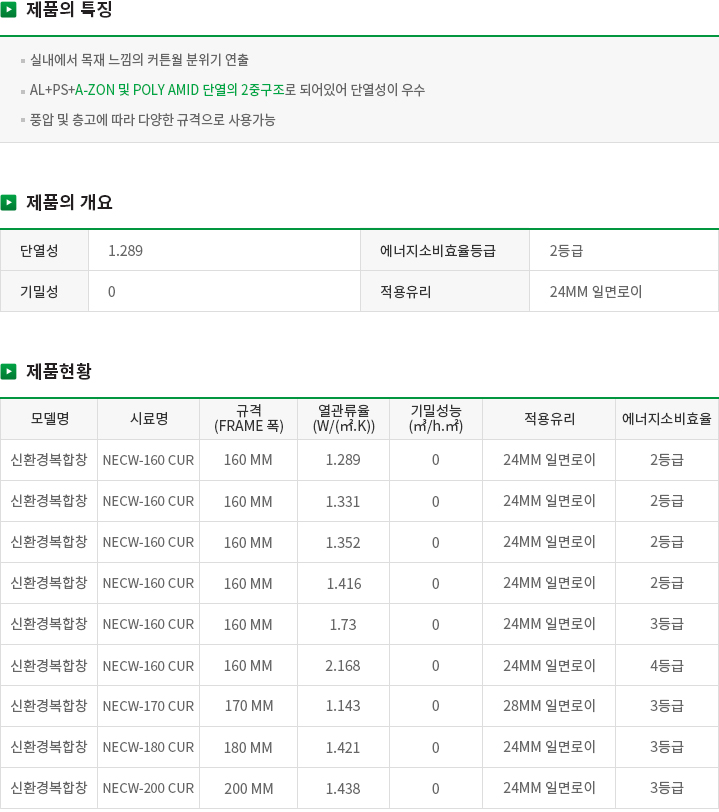Screen dimensions: 719x812
Task: Click the 적용유리 column header in 제품현황
Action: click(x=549, y=419)
